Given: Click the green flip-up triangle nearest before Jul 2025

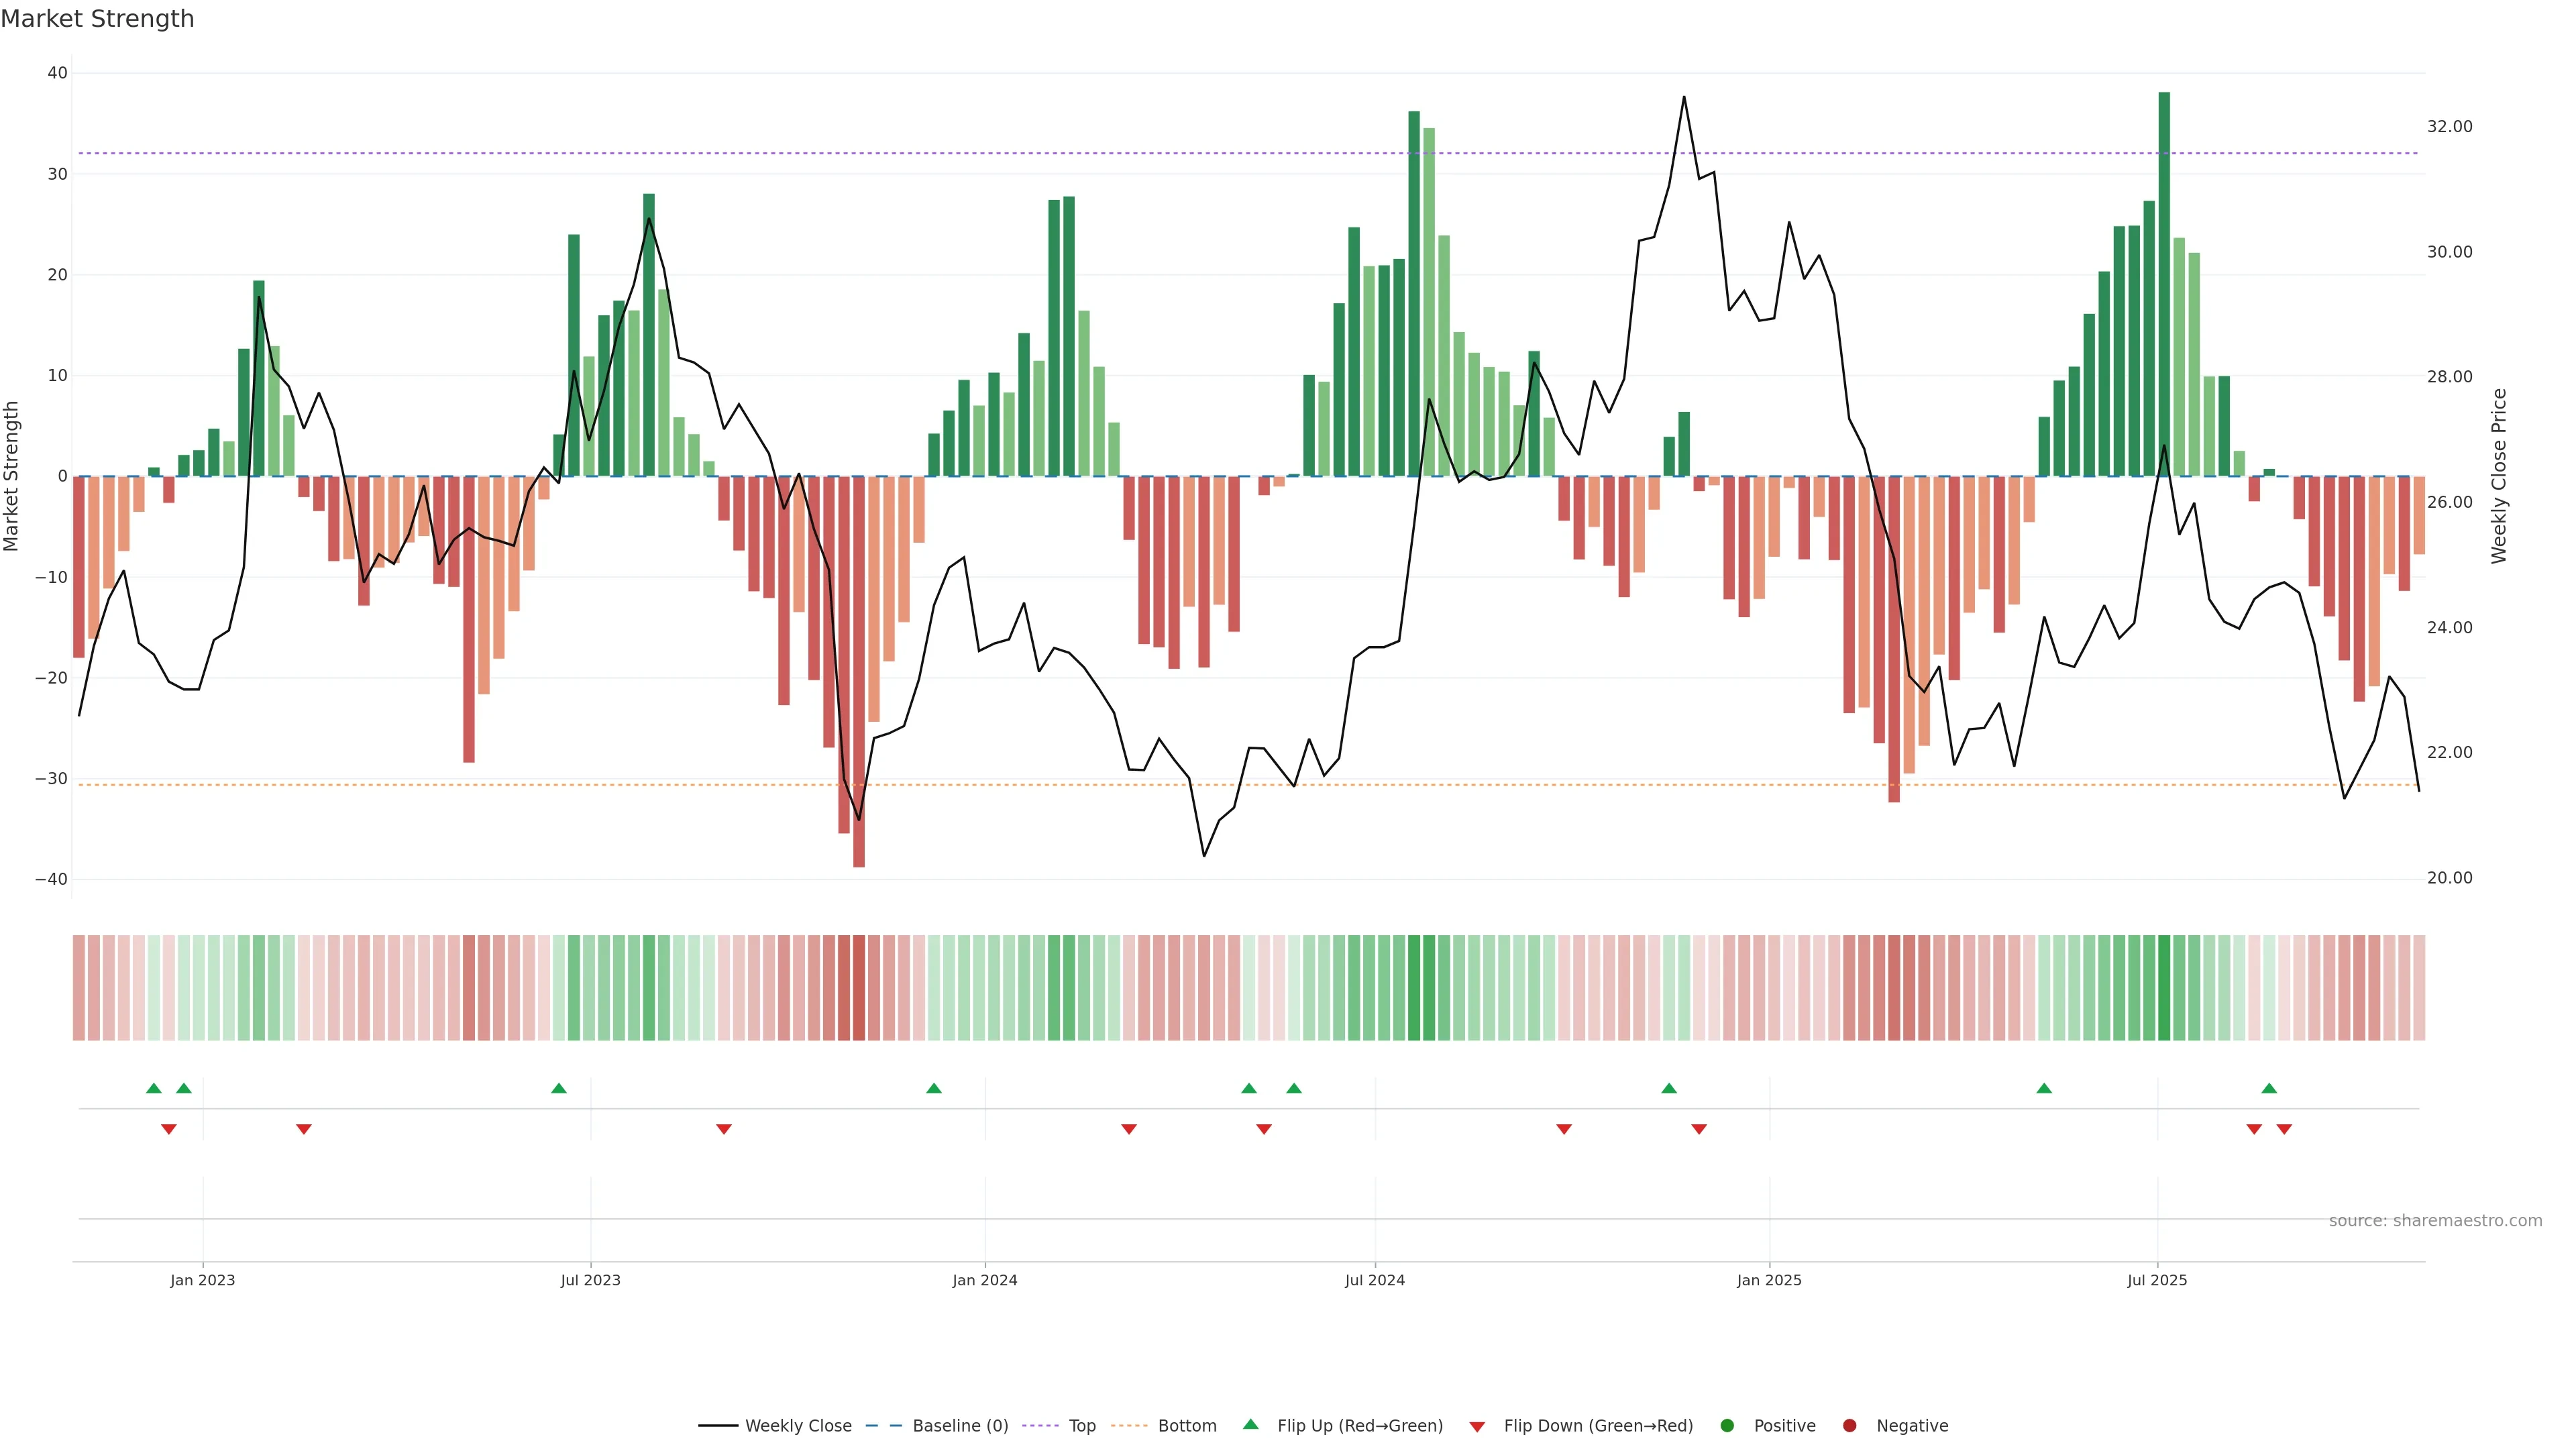Looking at the screenshot, I should pyautogui.click(x=2044, y=1088).
